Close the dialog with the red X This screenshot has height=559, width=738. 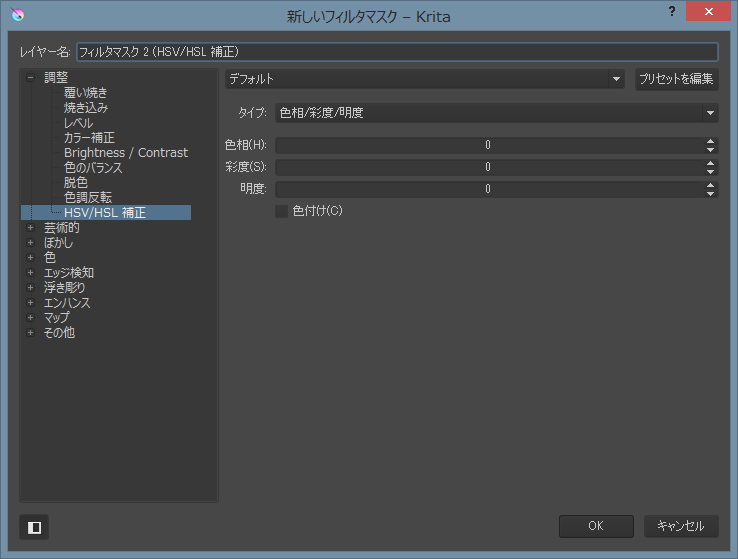[x=708, y=11]
